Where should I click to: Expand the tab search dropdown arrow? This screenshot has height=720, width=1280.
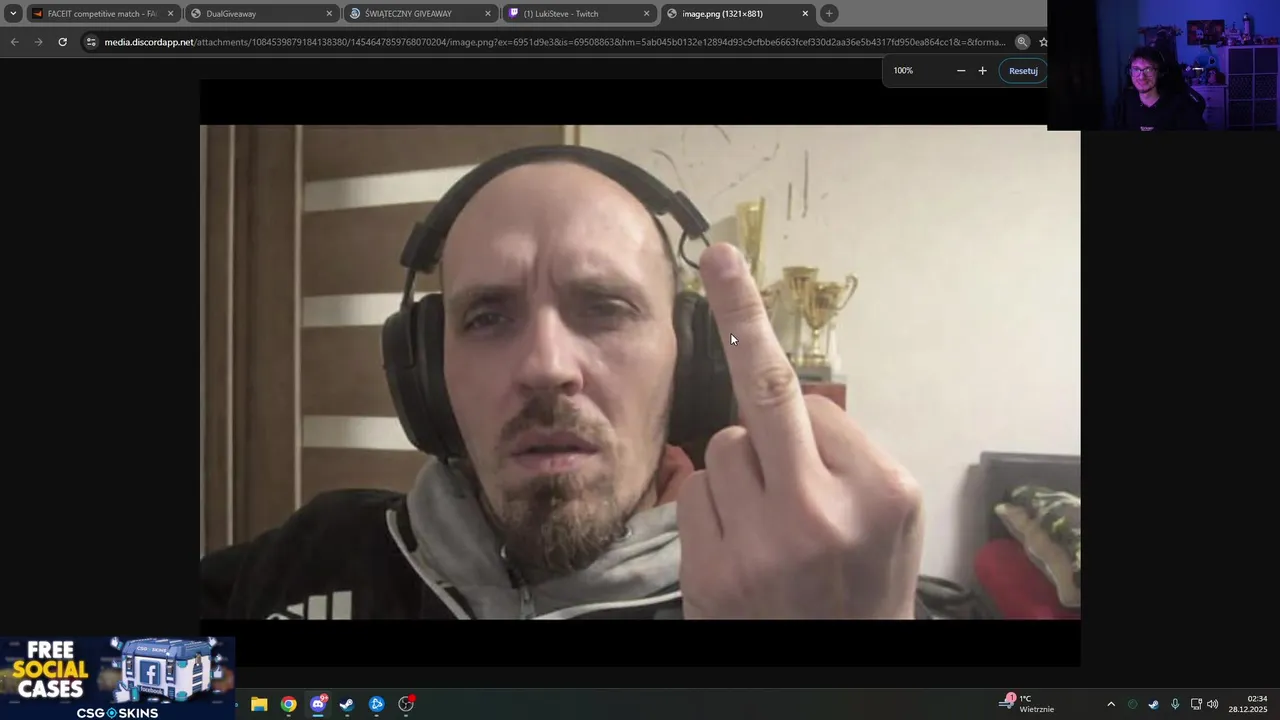click(13, 14)
